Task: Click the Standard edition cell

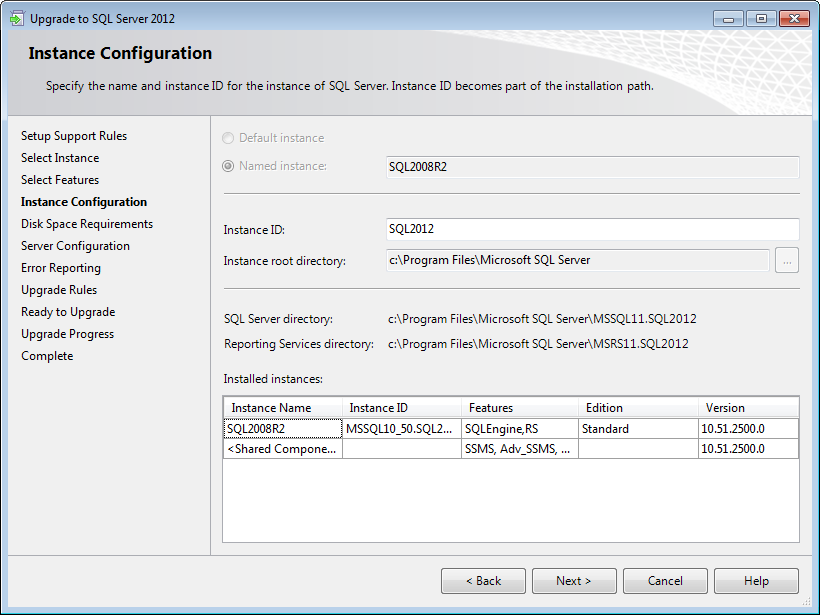Action: [638, 429]
